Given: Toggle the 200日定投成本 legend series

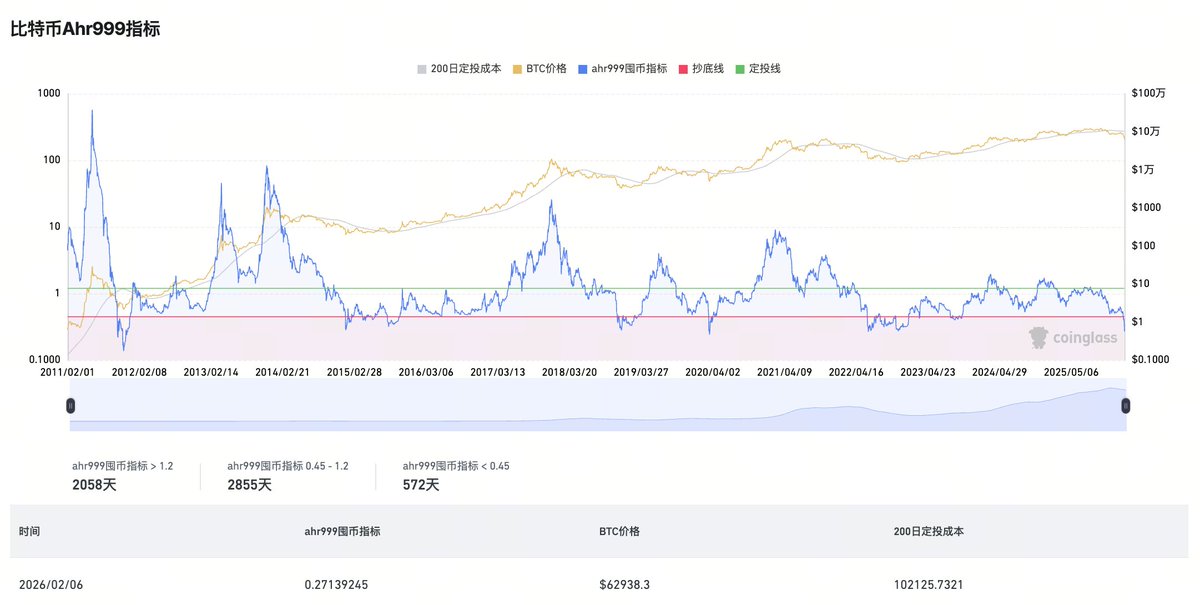Looking at the screenshot, I should coord(459,69).
